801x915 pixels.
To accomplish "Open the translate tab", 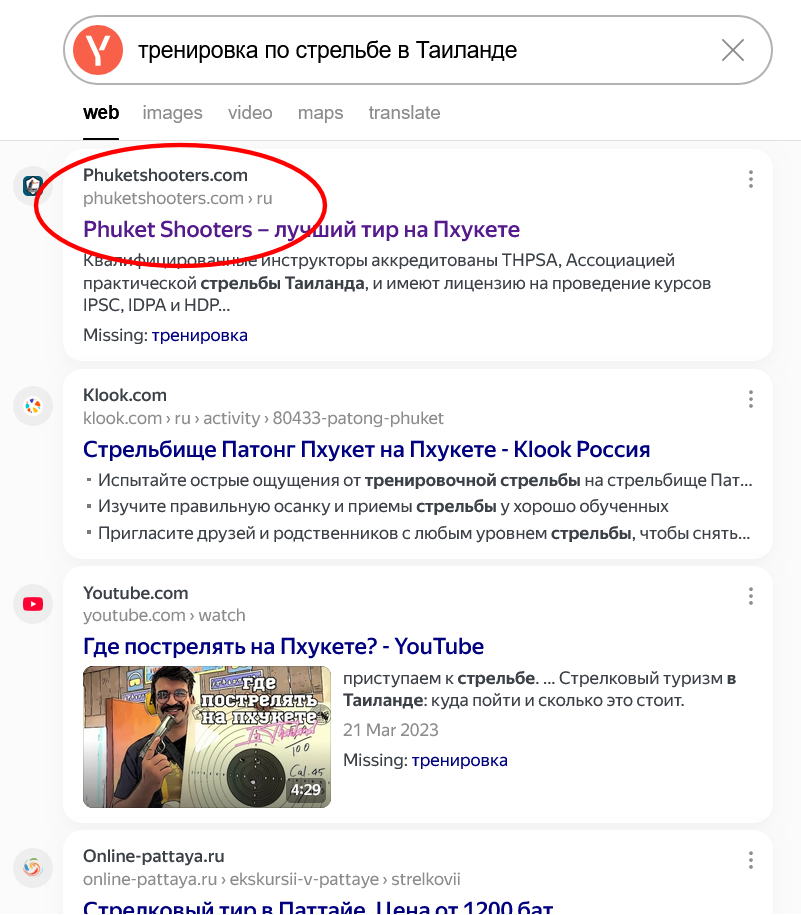I will [404, 113].
